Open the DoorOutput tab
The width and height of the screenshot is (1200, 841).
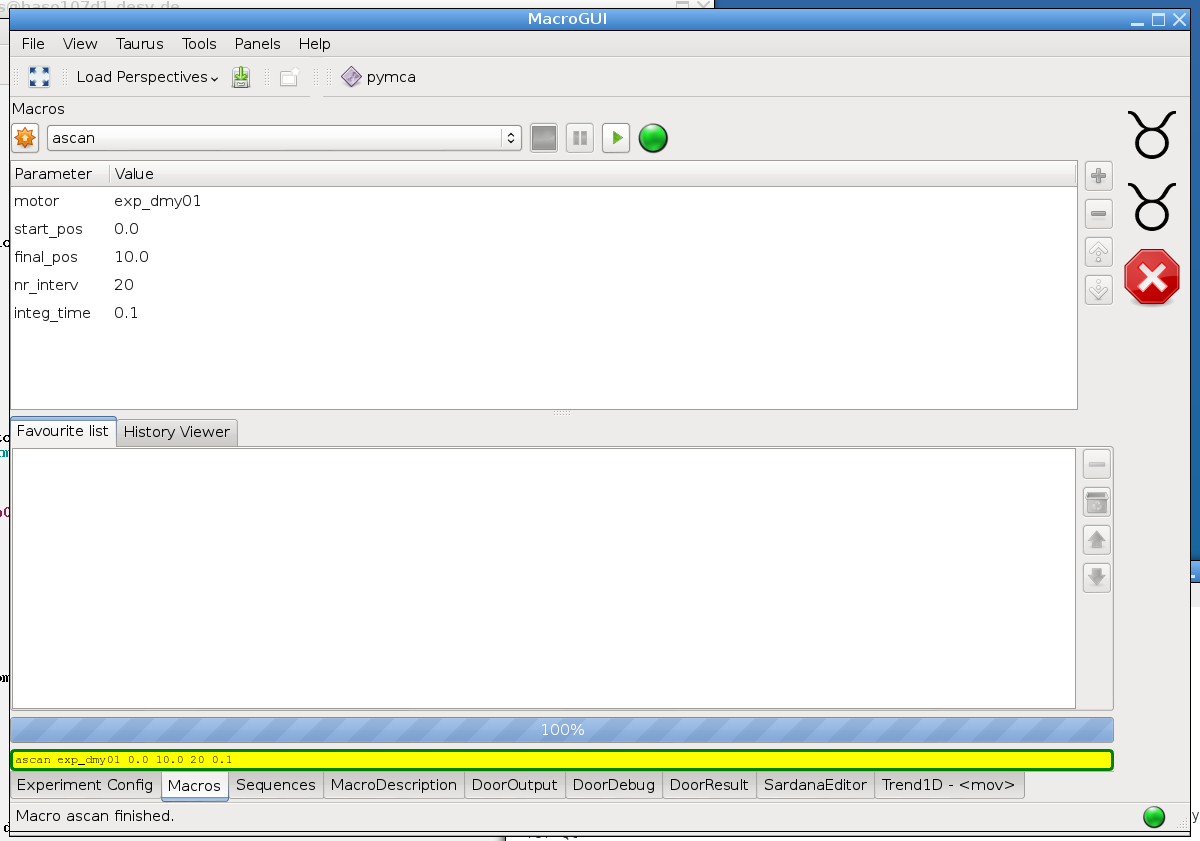pos(514,785)
